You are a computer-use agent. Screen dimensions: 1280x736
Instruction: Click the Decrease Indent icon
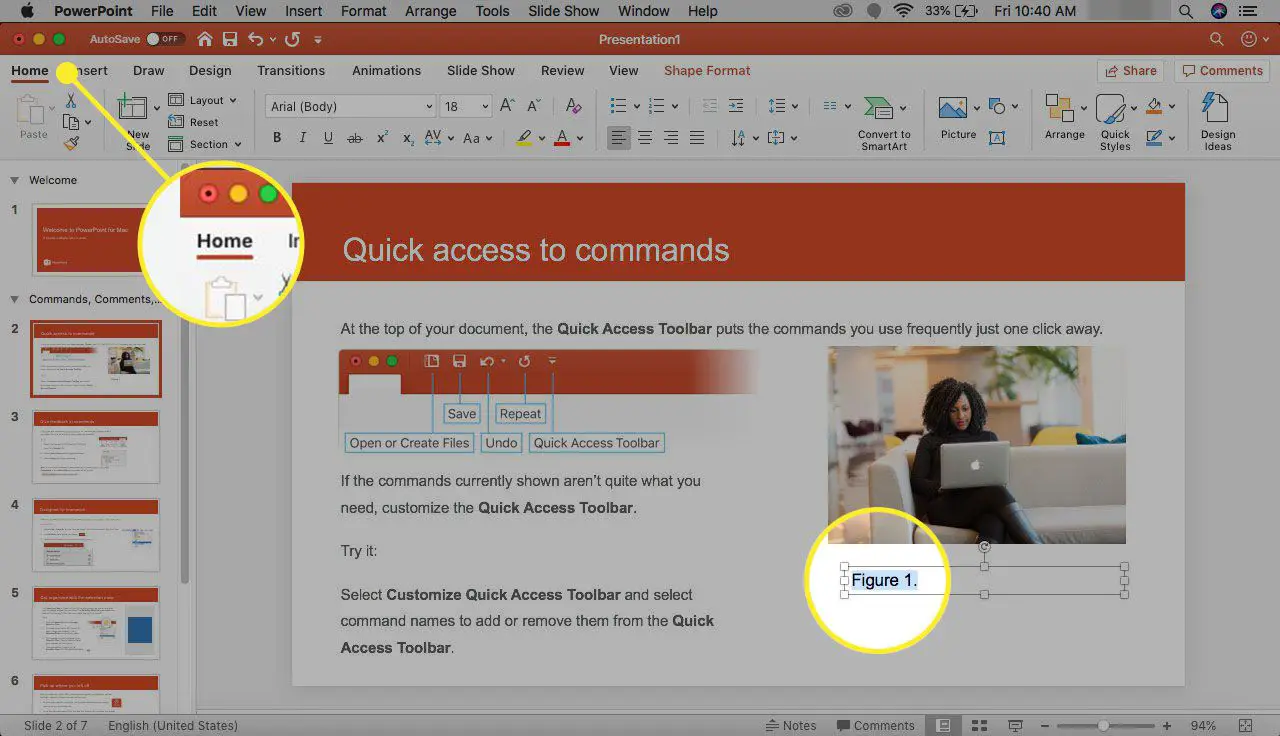click(x=710, y=106)
